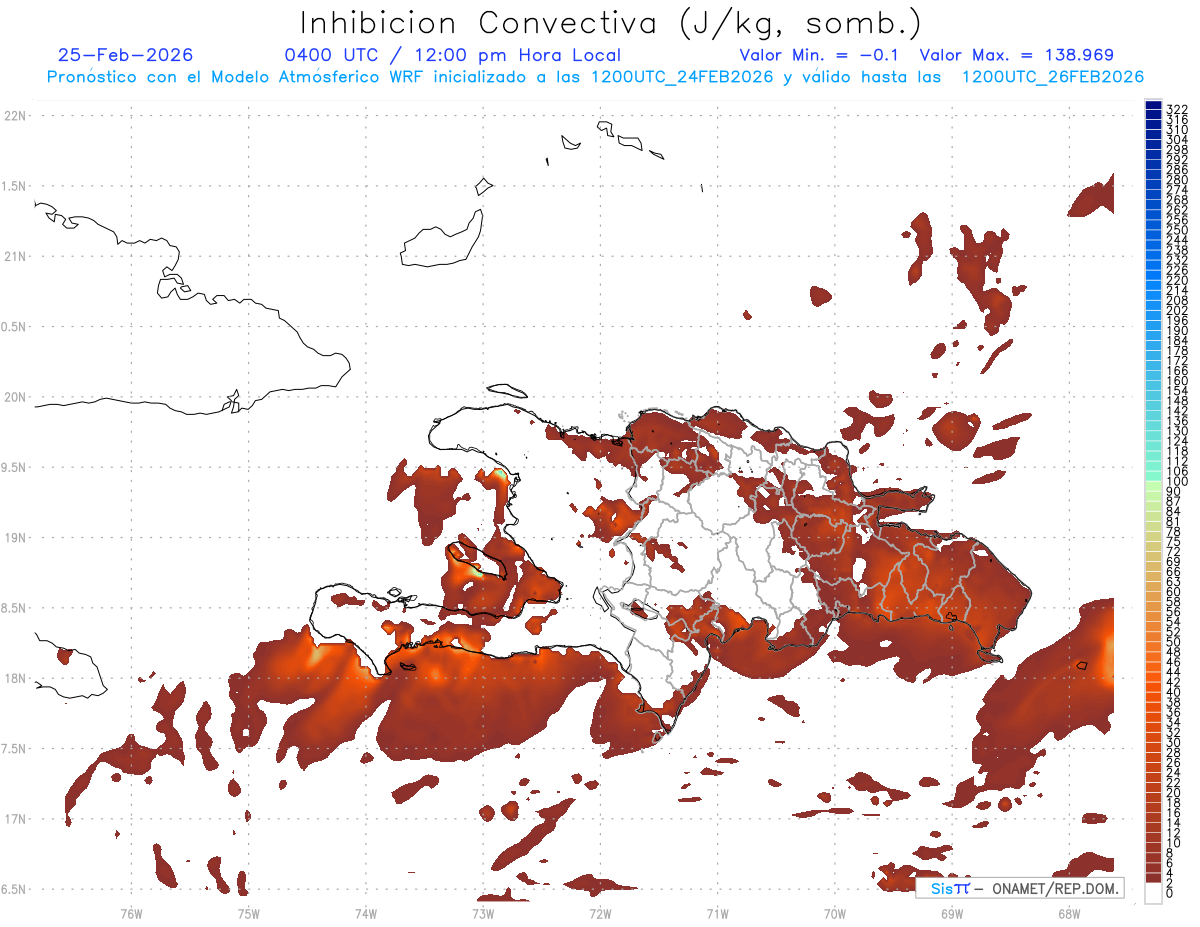Click the "72W" longitude label
Screen dimensions: 1200x927
(x=600, y=913)
